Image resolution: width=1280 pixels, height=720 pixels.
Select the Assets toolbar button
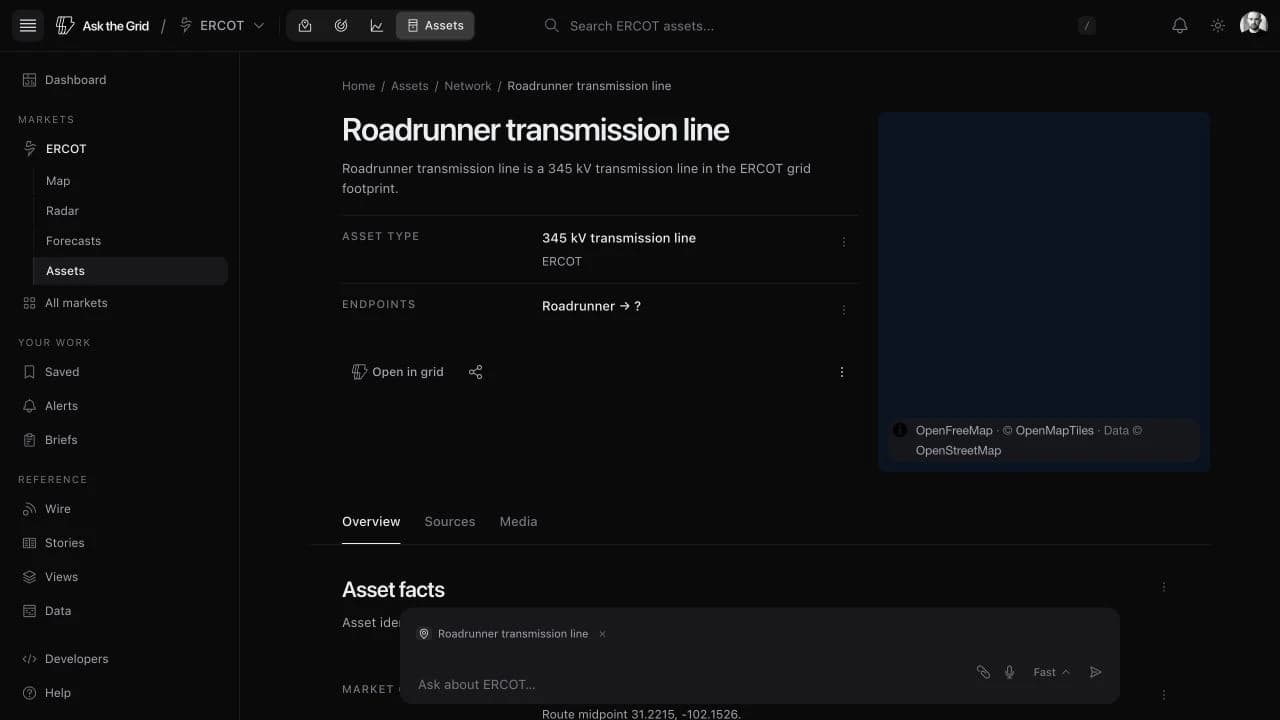click(x=435, y=26)
